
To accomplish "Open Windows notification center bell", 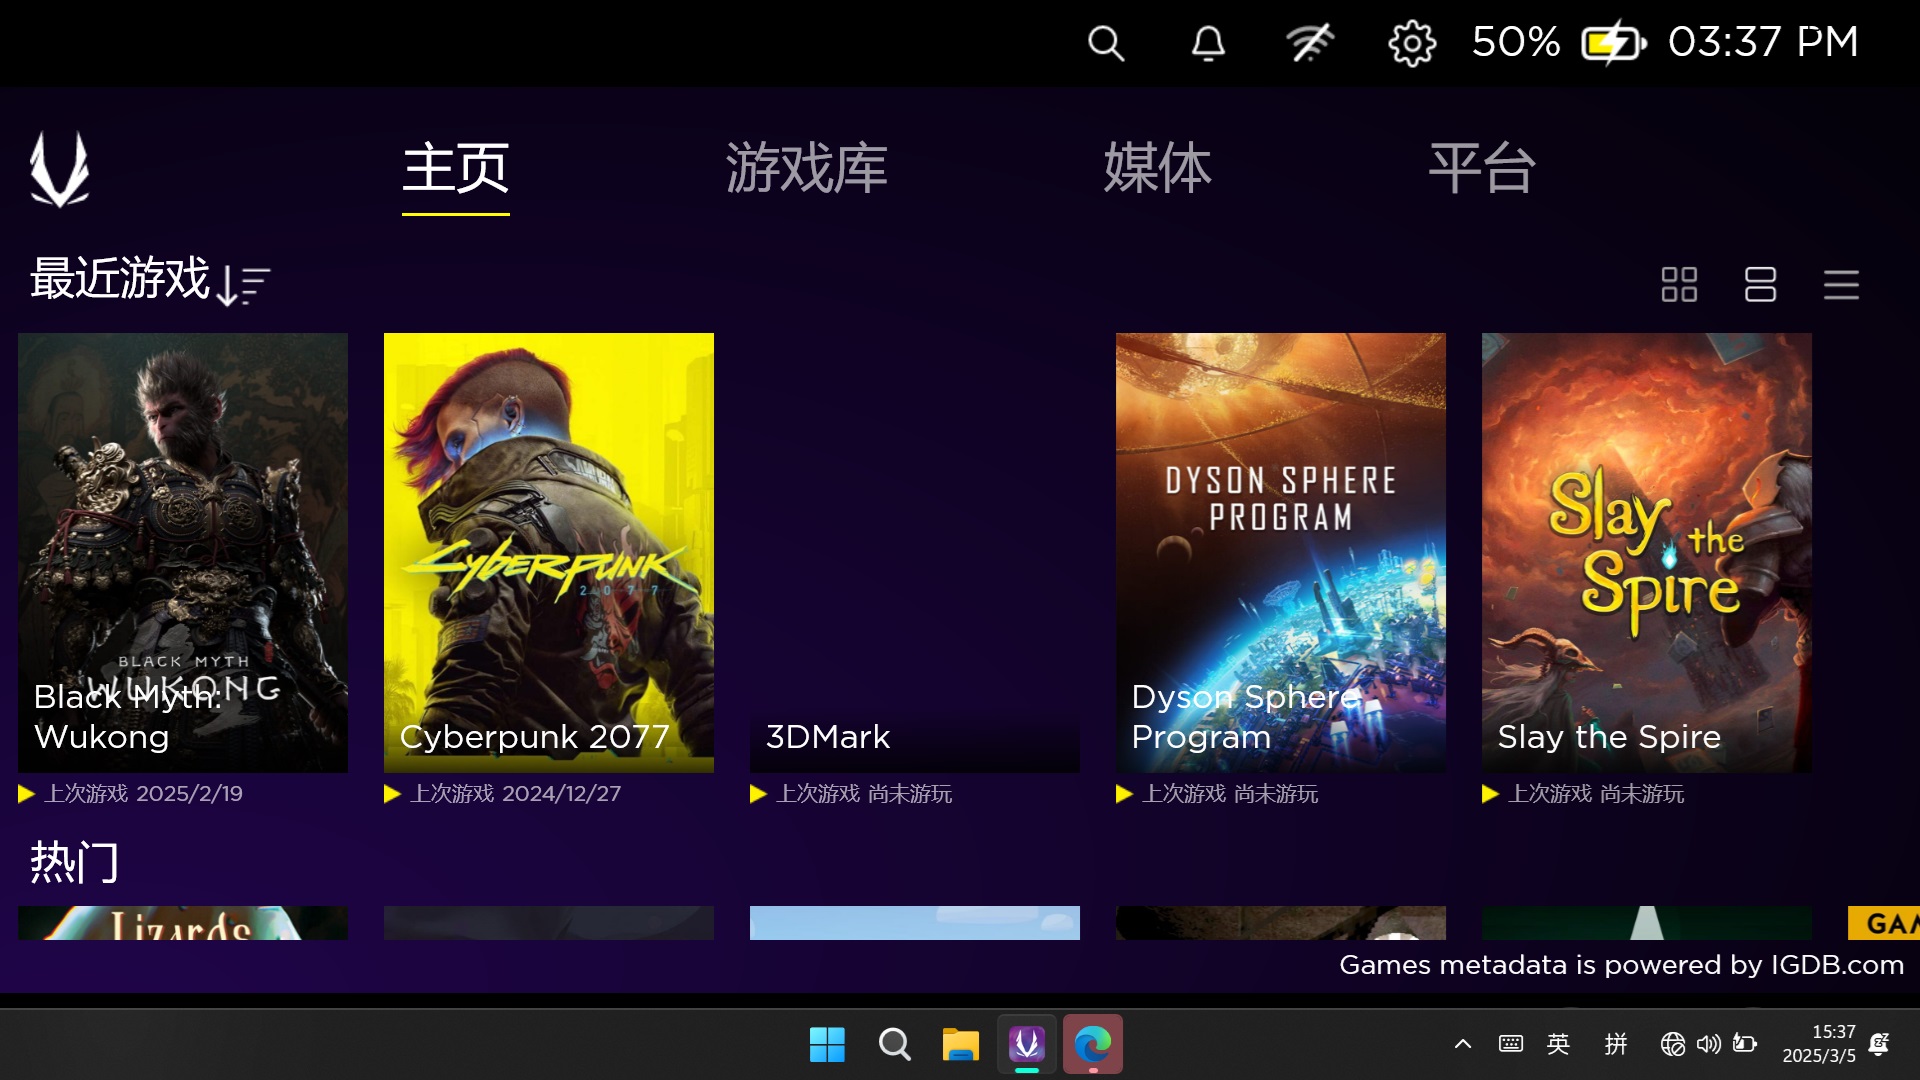I will click(1879, 1044).
